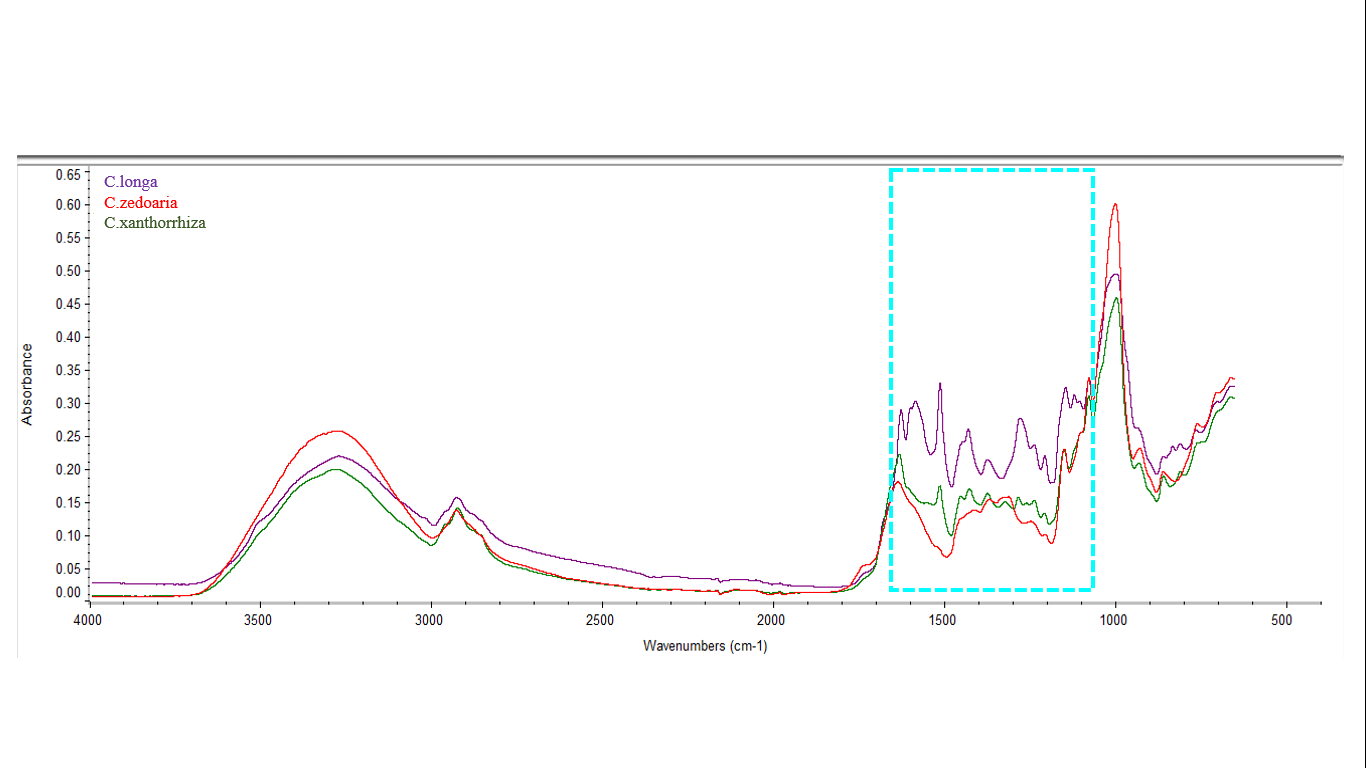Select the 0.30 absorbance tick label
Viewport: 1366px width, 768px height.
(x=67, y=403)
